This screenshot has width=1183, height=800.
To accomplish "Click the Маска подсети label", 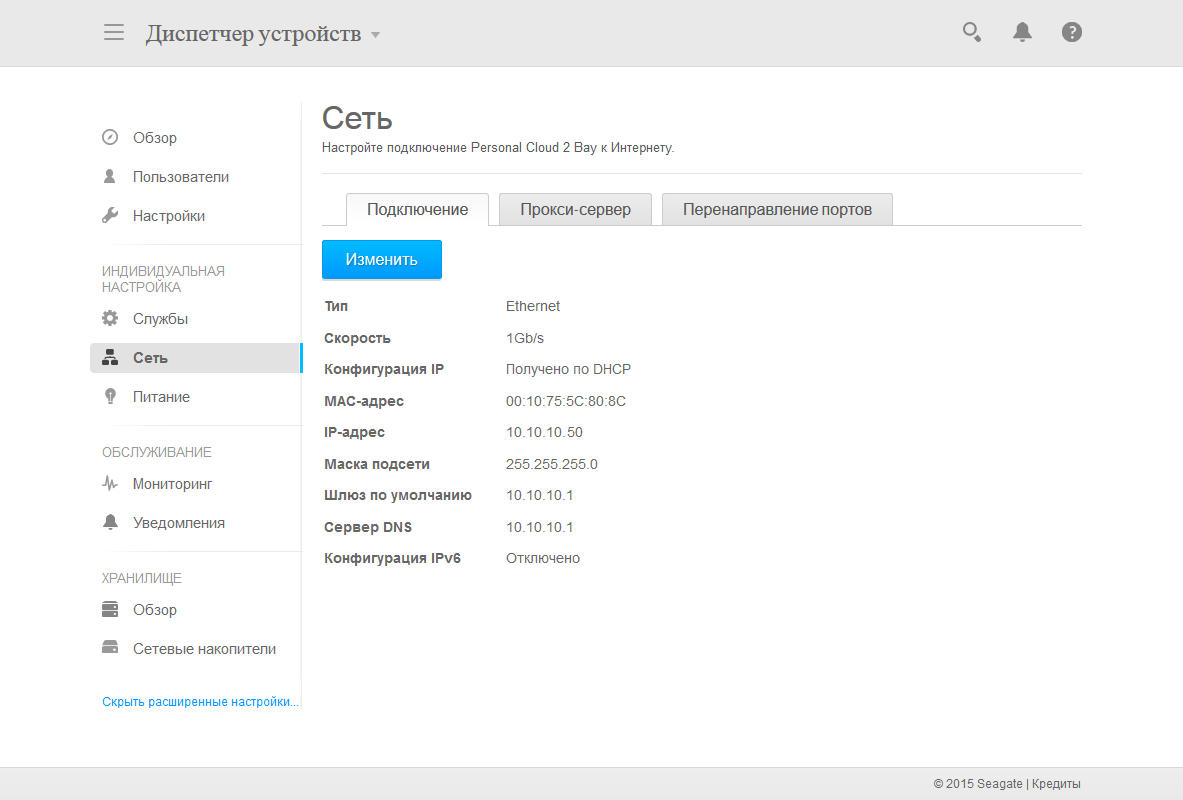I will coord(376,464).
